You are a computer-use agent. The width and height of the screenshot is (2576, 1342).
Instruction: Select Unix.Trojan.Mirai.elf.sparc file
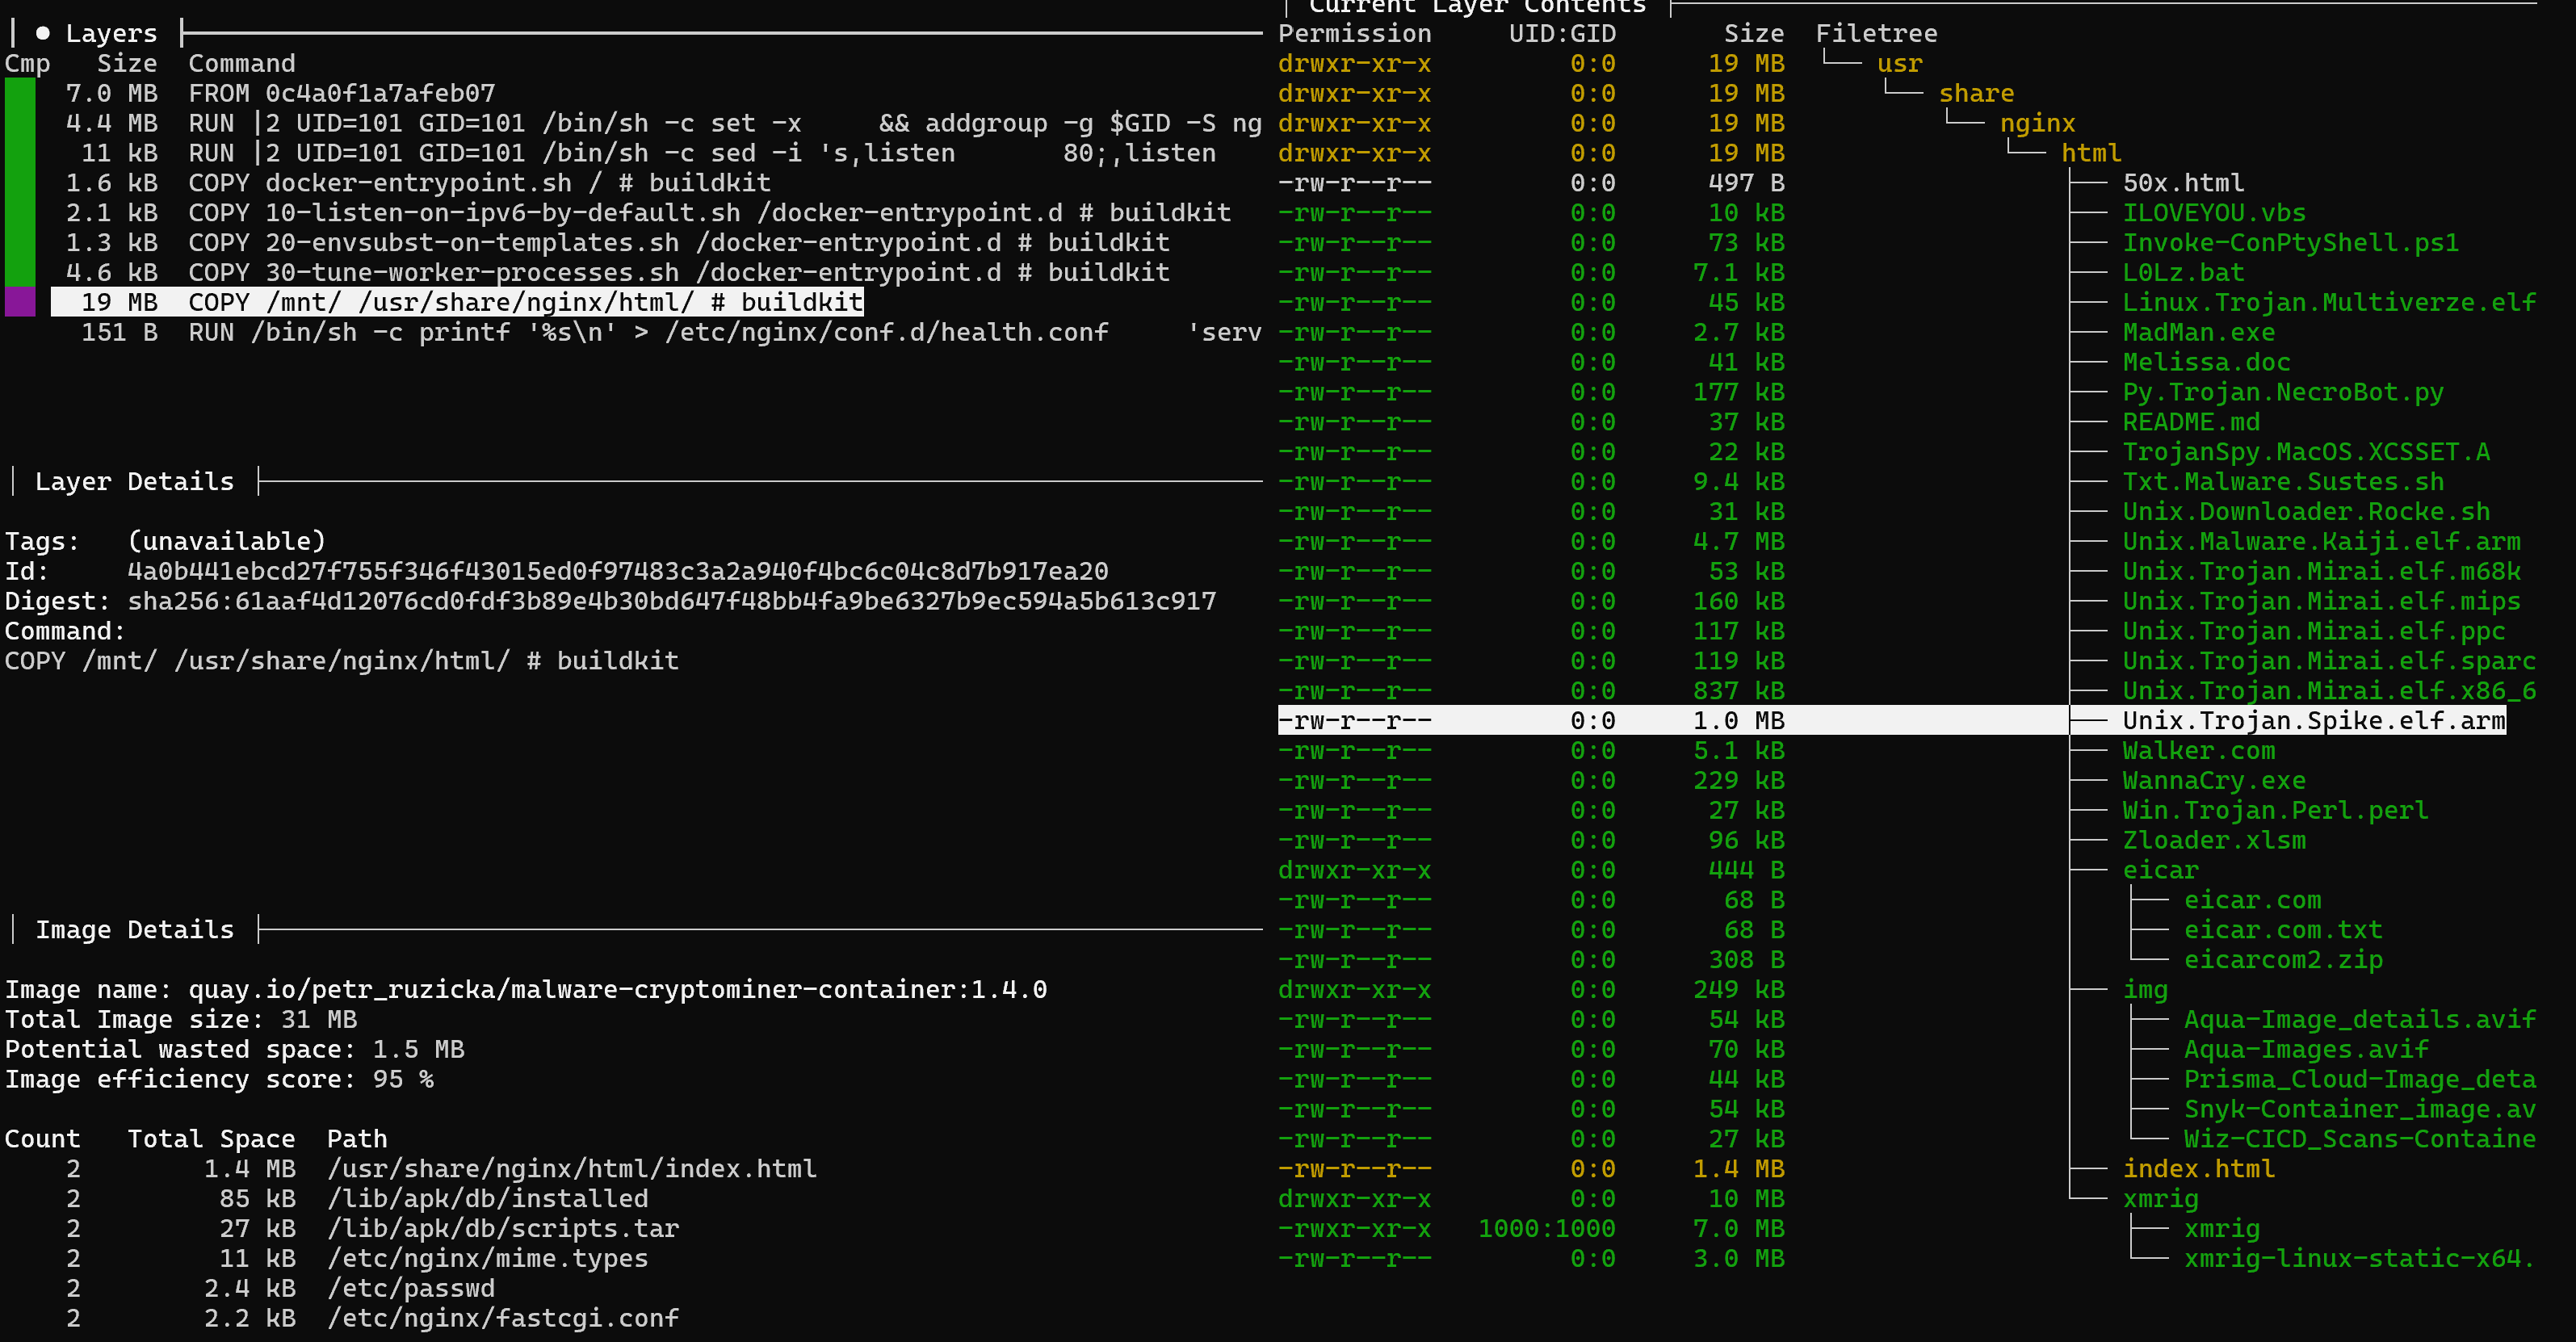tap(2329, 661)
